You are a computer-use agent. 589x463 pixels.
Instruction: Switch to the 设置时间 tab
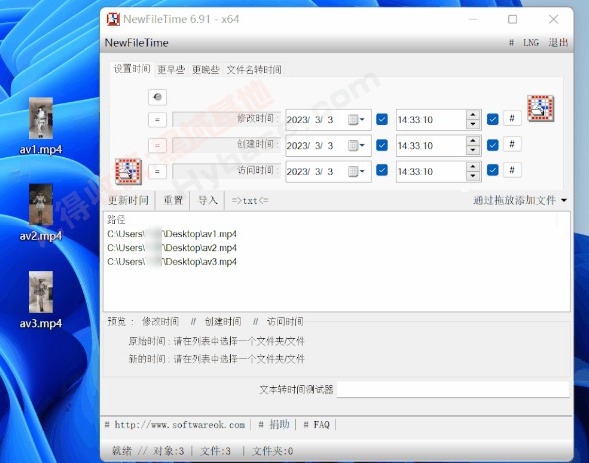132,69
